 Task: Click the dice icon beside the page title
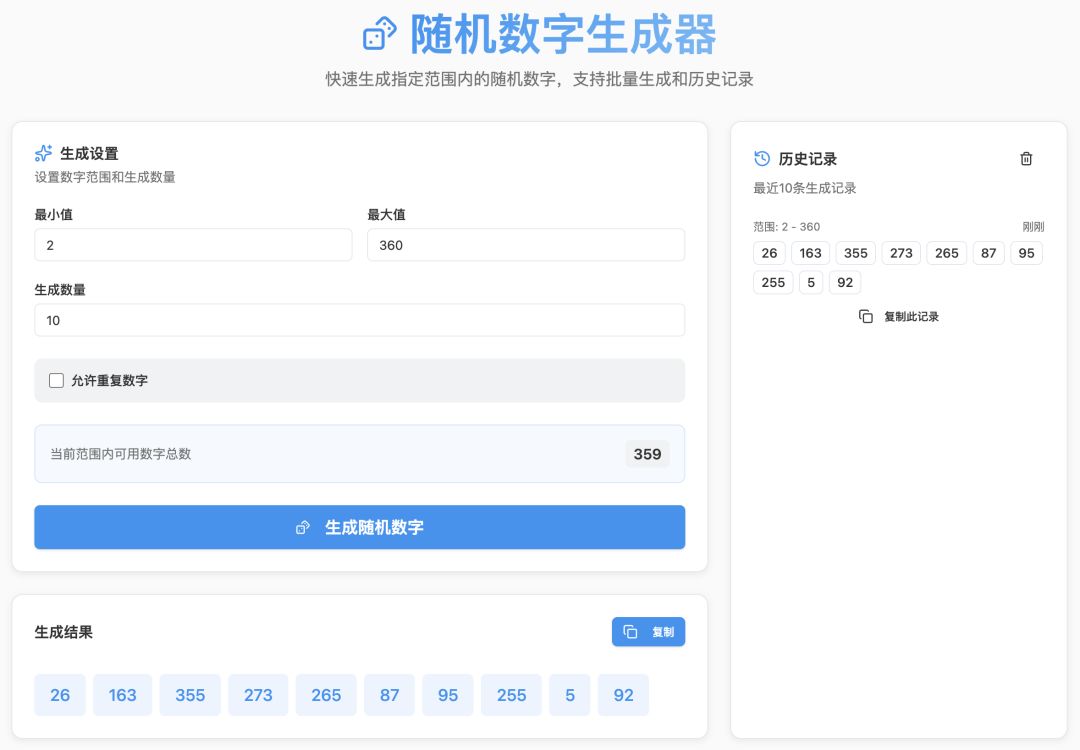click(380, 34)
